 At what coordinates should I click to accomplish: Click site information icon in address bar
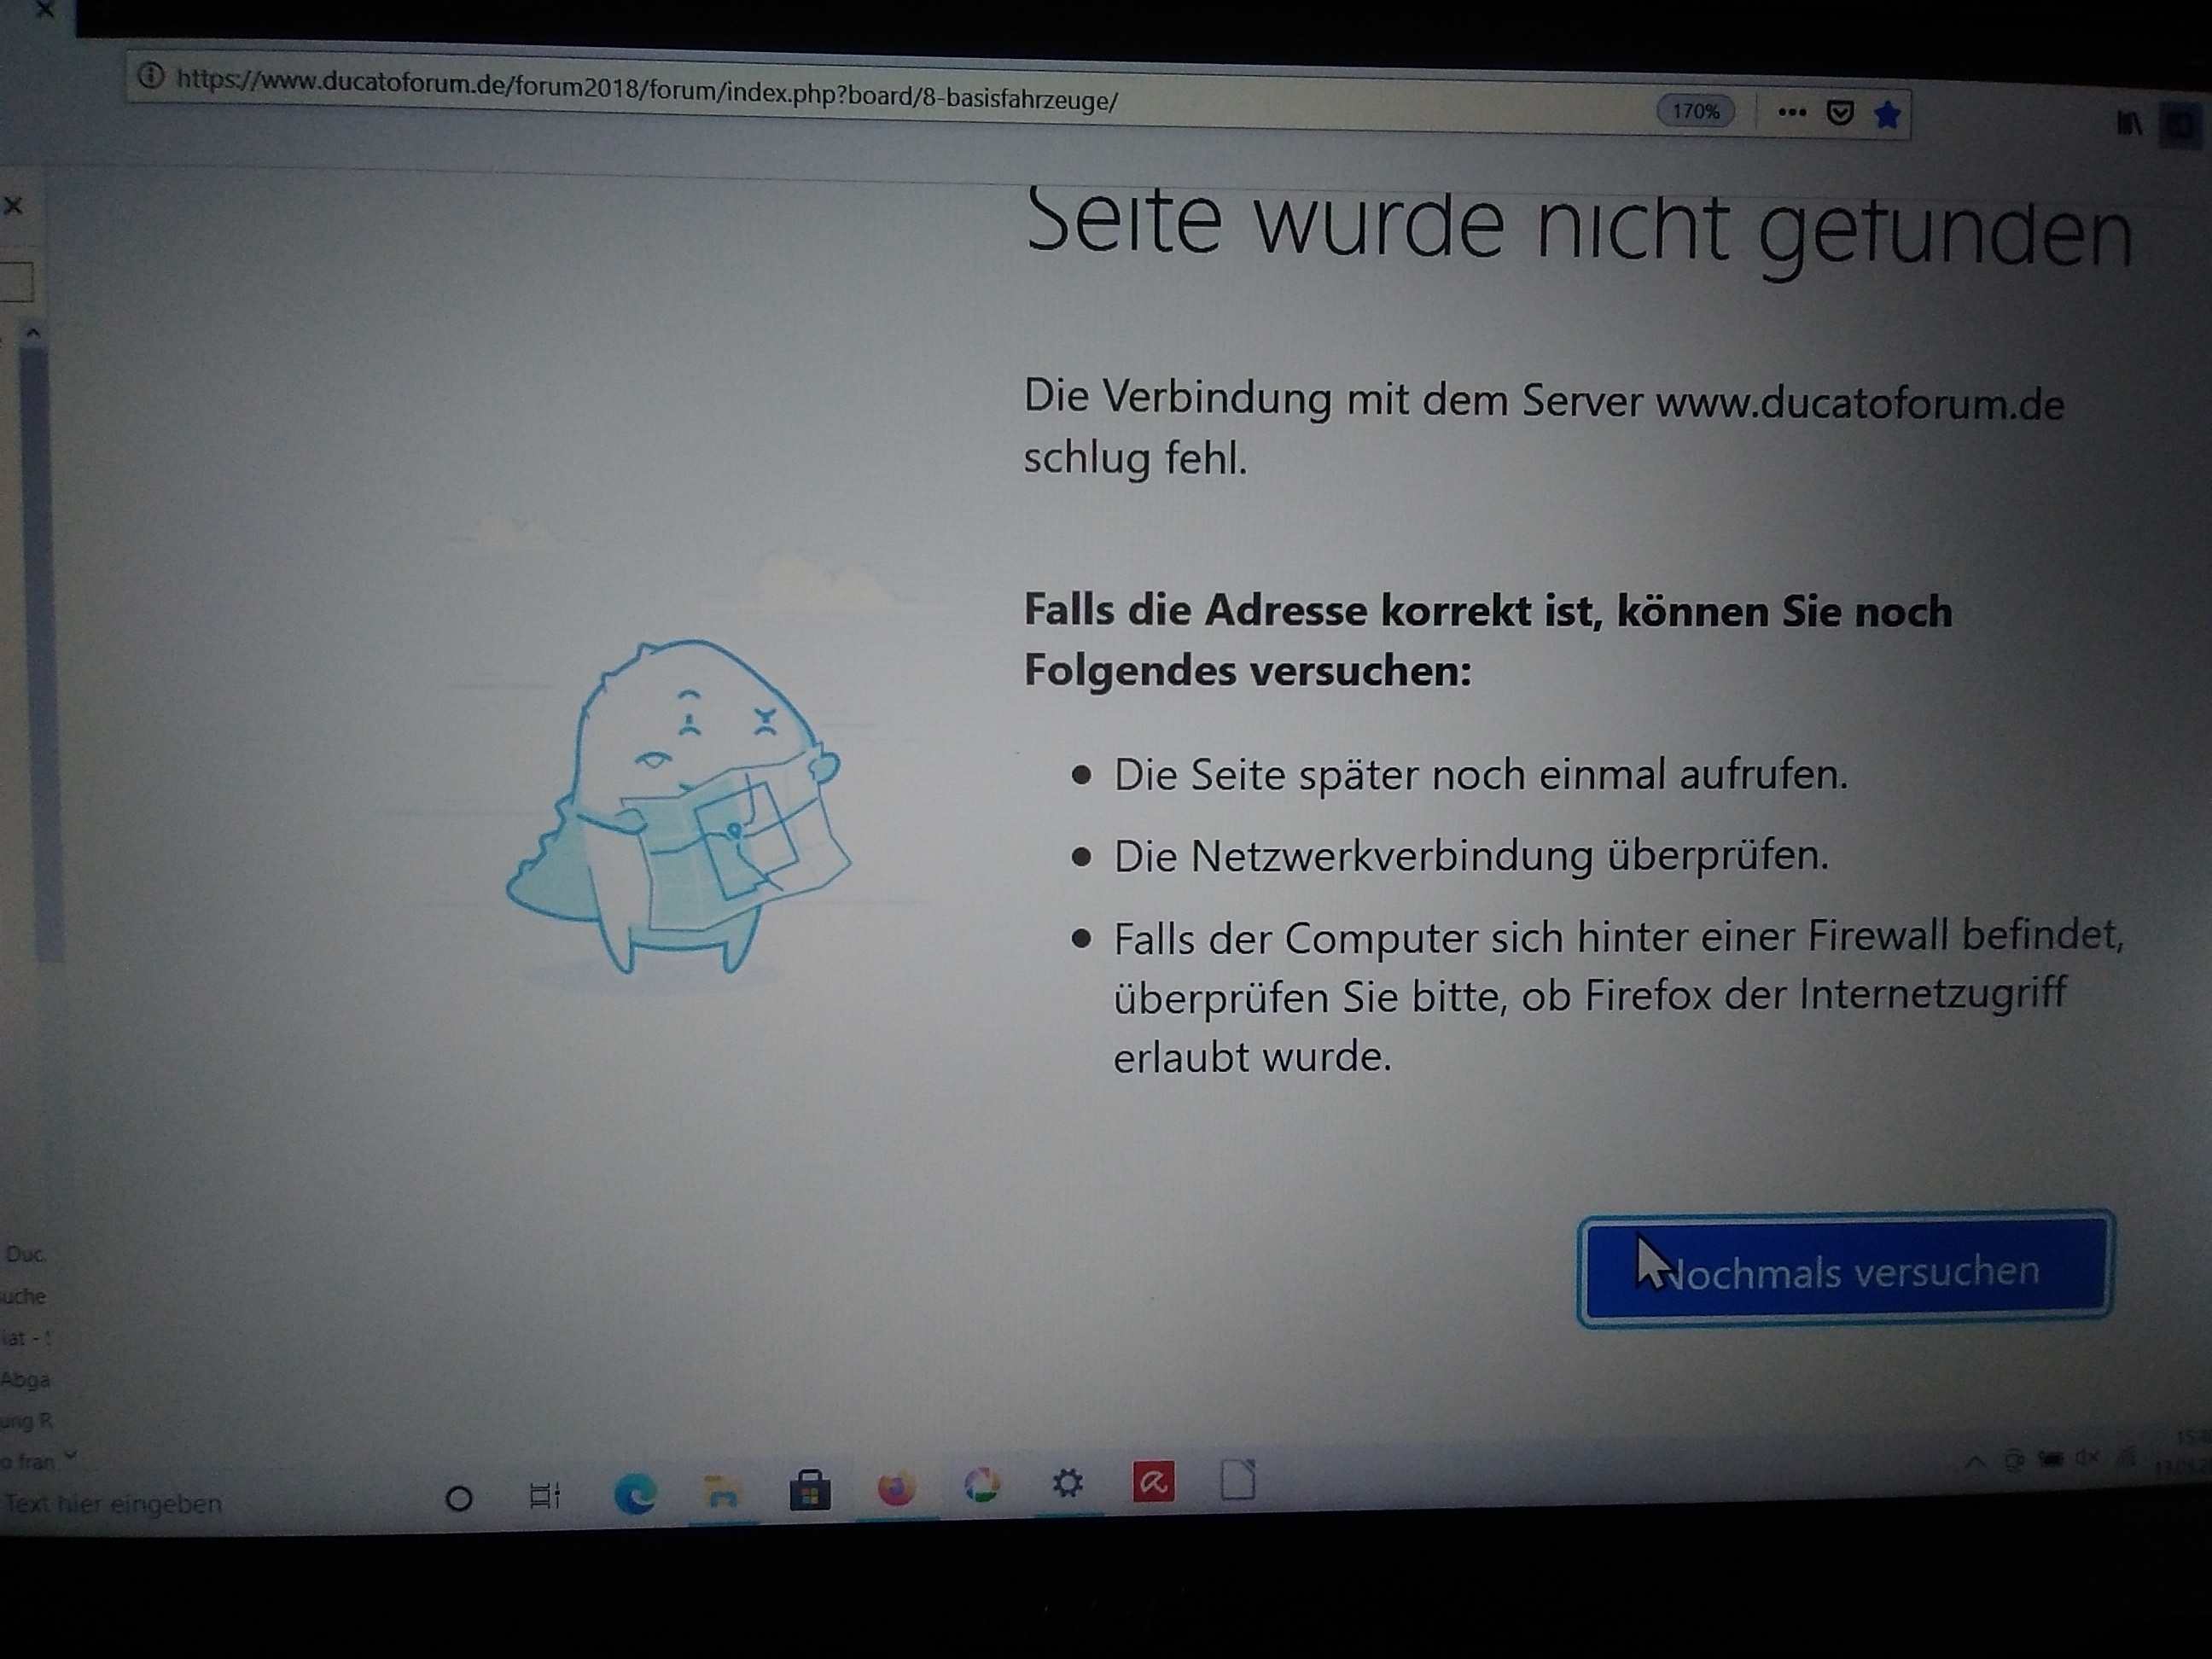[x=150, y=76]
